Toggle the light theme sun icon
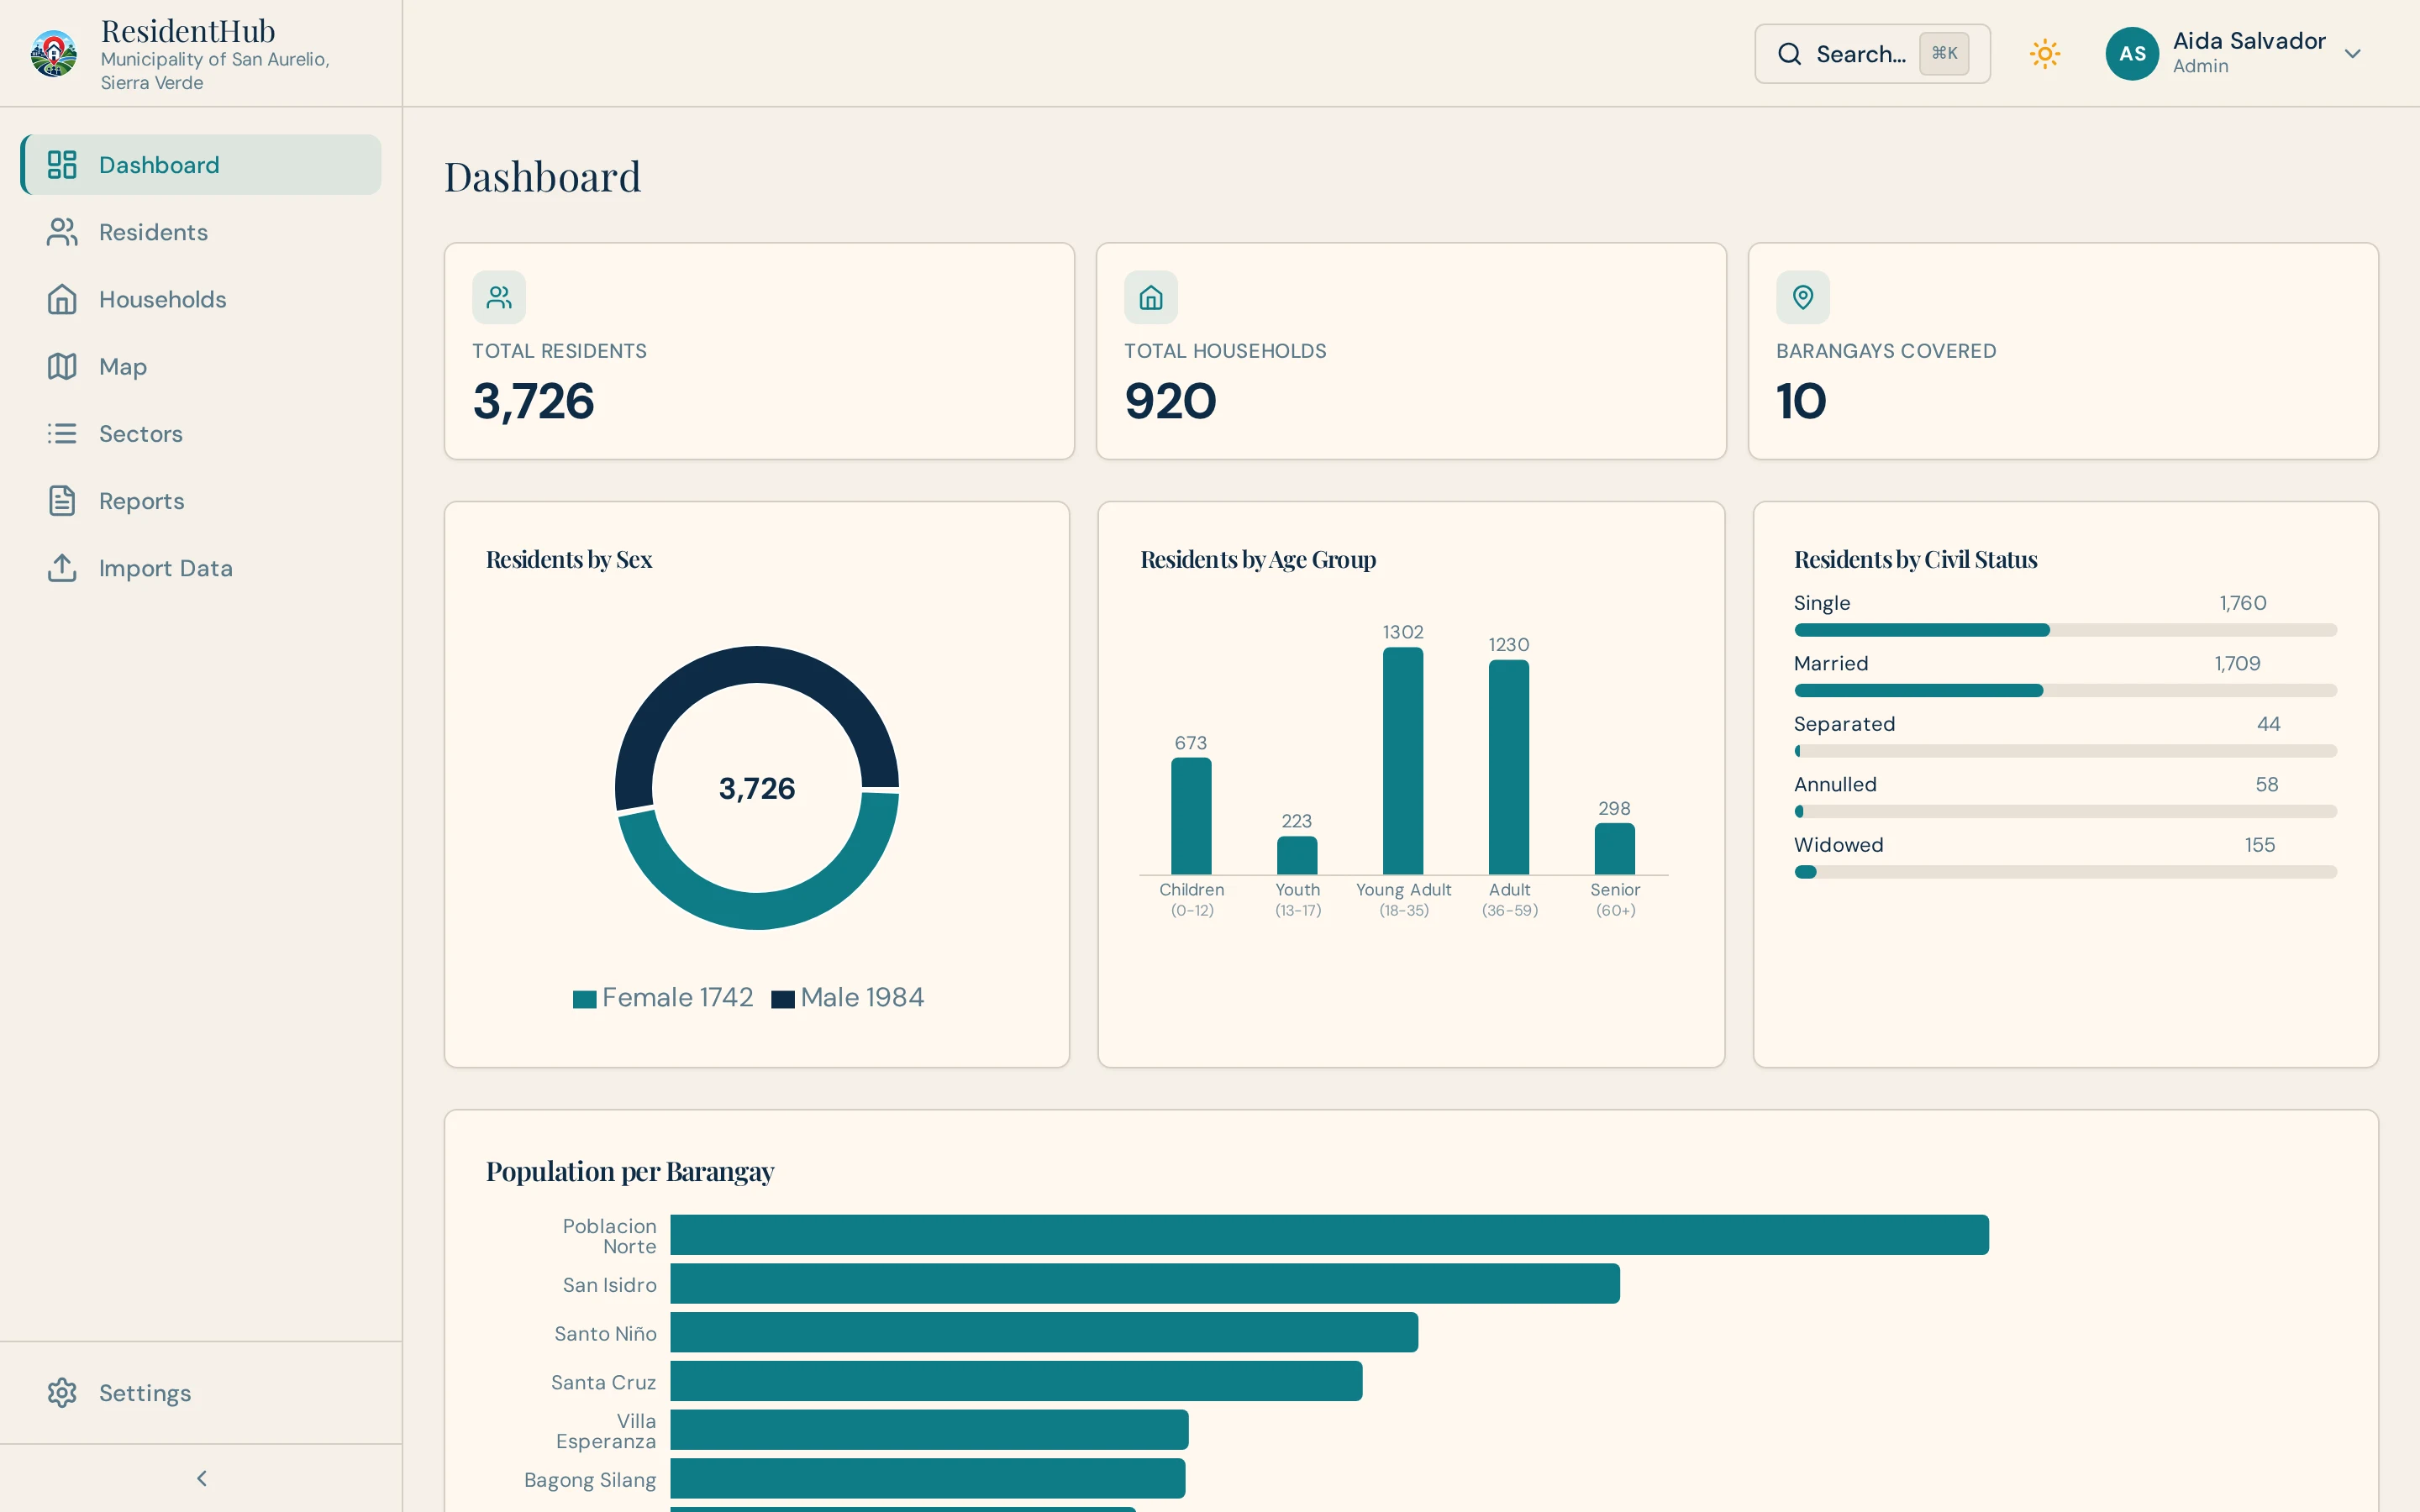The image size is (2420, 1512). pyautogui.click(x=2045, y=54)
